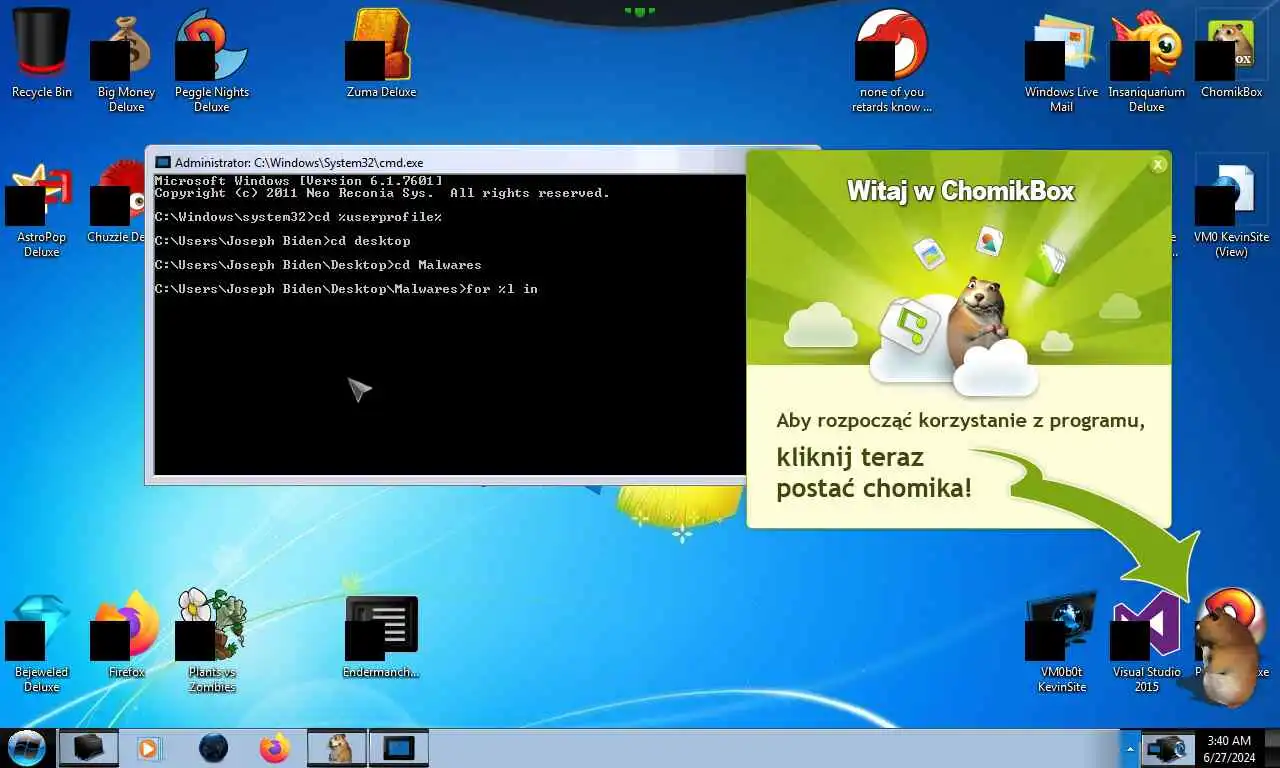Screen dimensions: 1280x768
Task: Click the VM0b0t KevinSite desktop icon
Action: coord(1061,642)
